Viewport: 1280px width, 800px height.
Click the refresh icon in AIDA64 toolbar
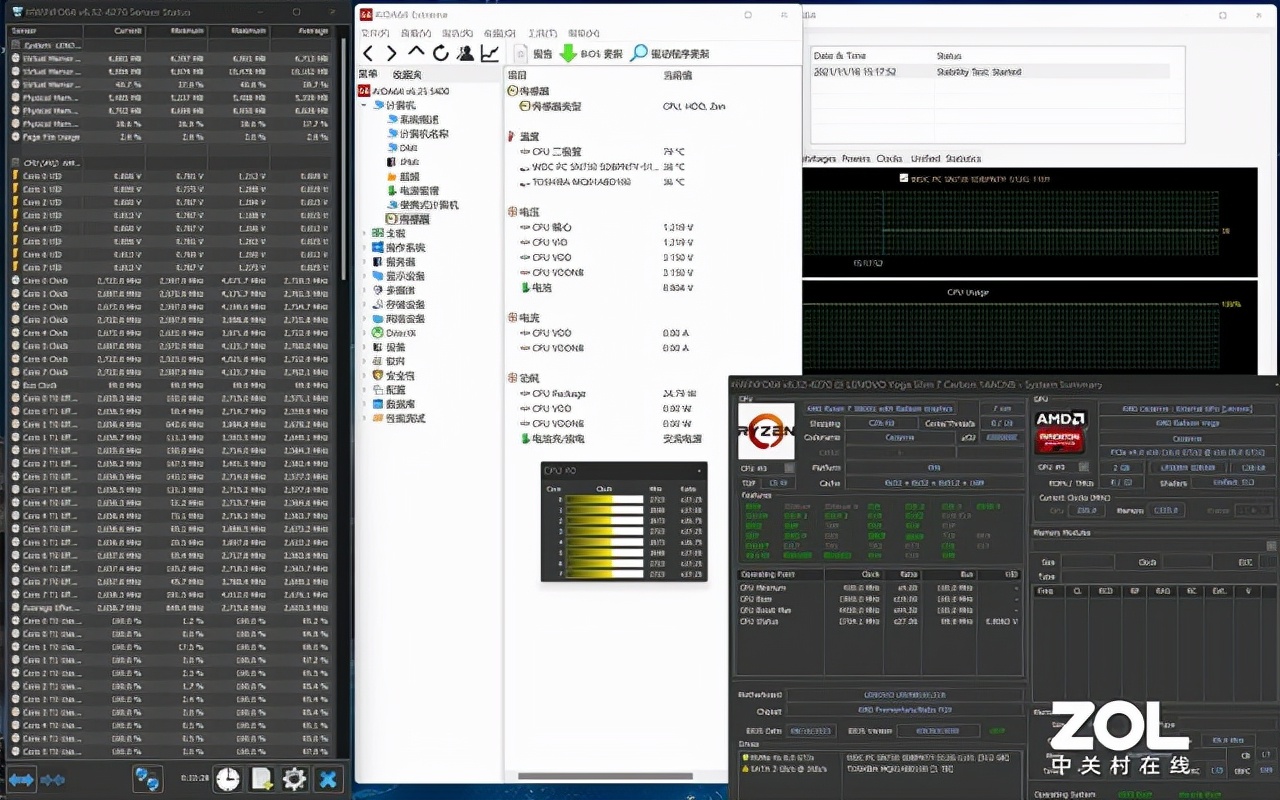pos(441,54)
